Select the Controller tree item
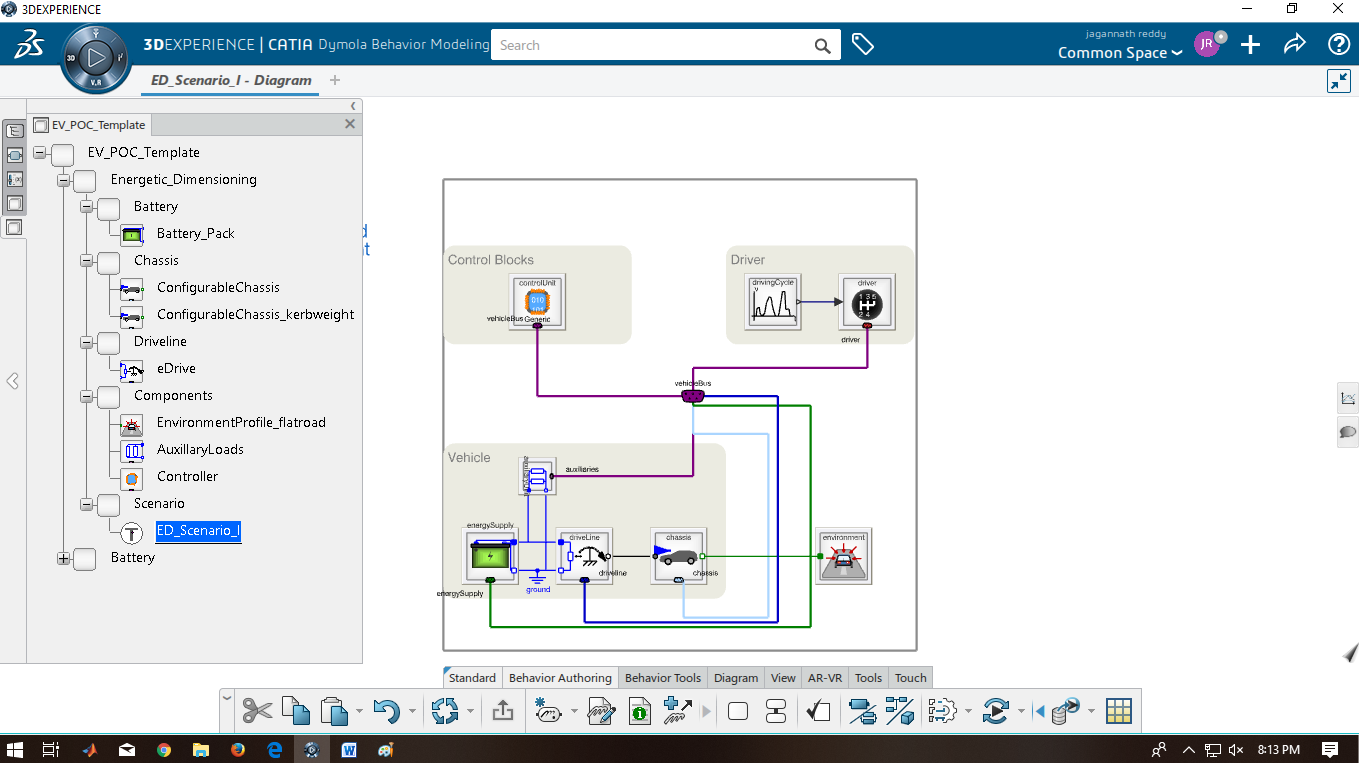Image resolution: width=1359 pixels, height=763 pixels. [x=187, y=477]
